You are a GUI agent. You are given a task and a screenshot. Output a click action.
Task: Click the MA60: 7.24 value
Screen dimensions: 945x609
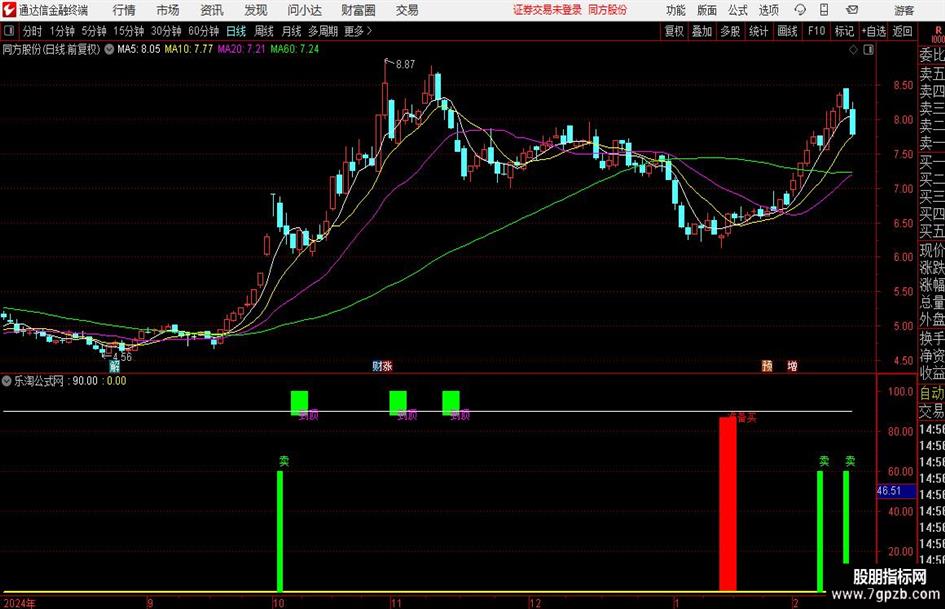295,49
